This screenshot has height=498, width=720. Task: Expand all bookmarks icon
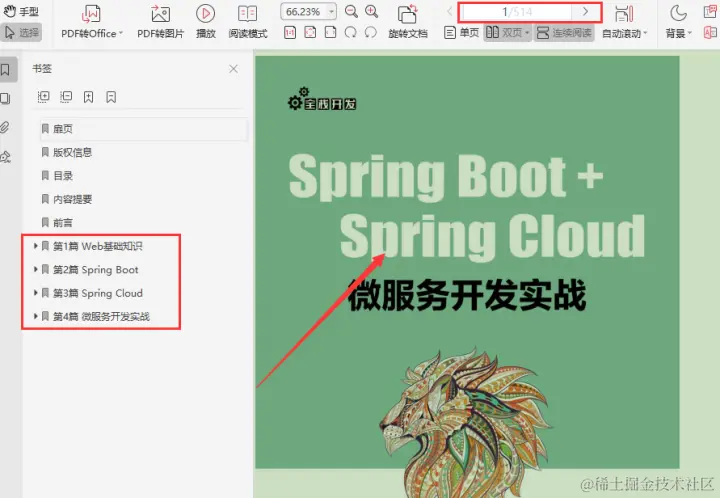coord(44,96)
